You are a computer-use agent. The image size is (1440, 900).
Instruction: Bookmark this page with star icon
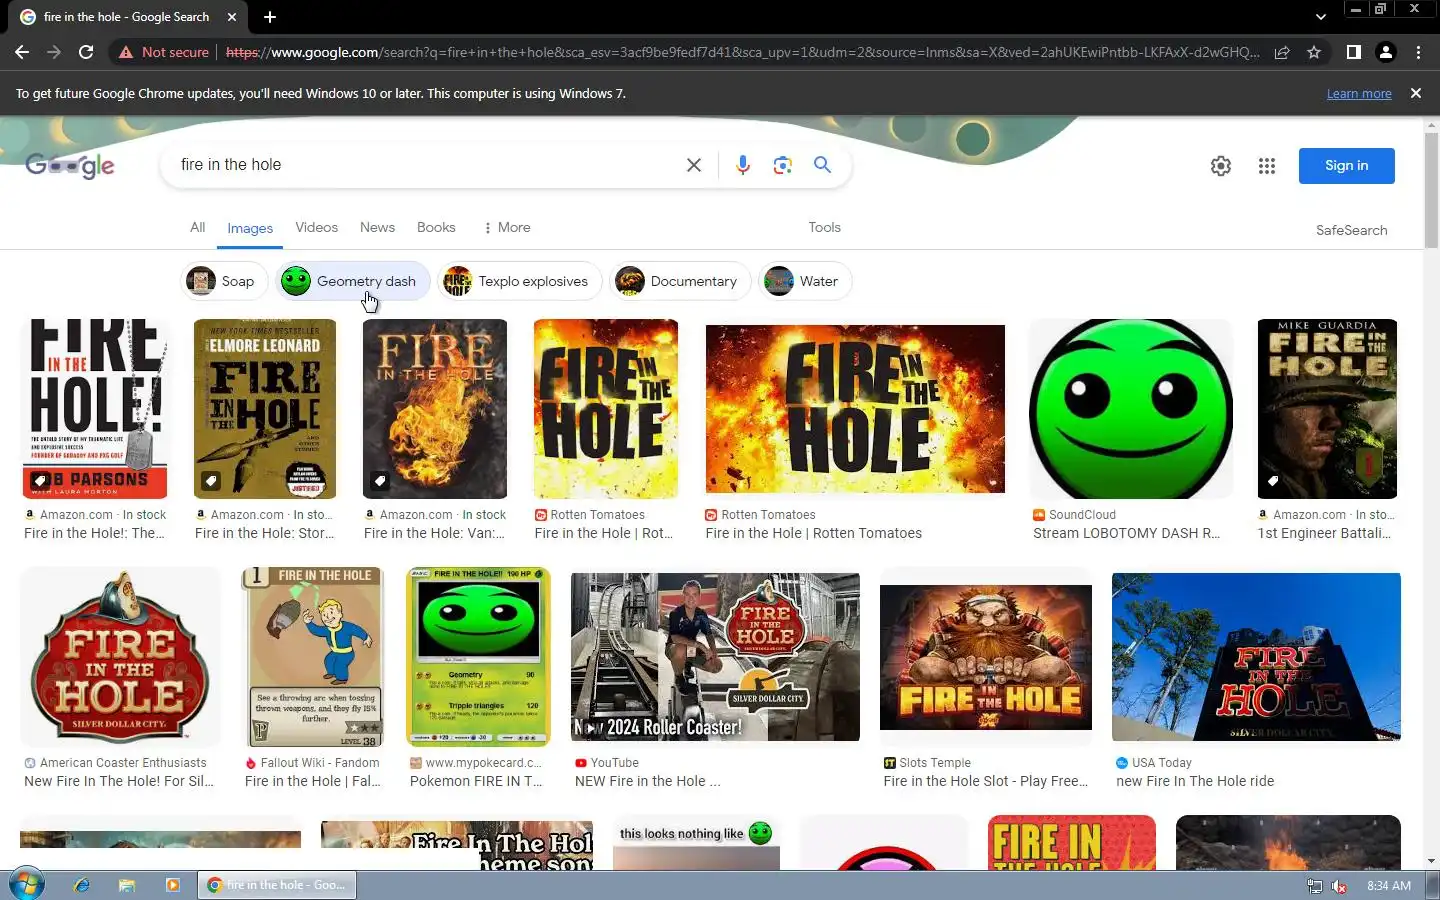pyautogui.click(x=1314, y=52)
